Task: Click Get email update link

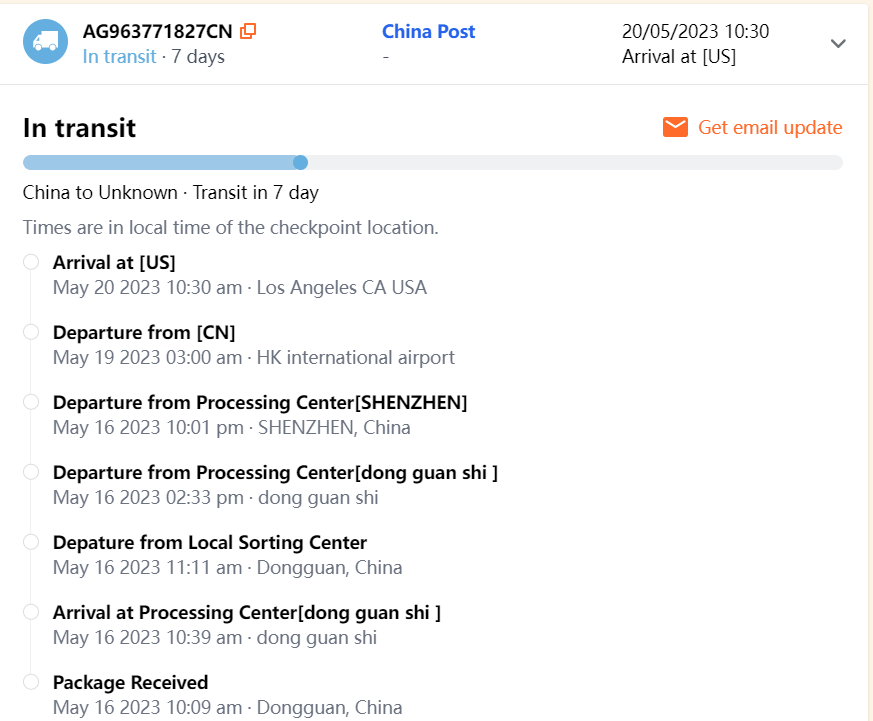Action: (770, 128)
